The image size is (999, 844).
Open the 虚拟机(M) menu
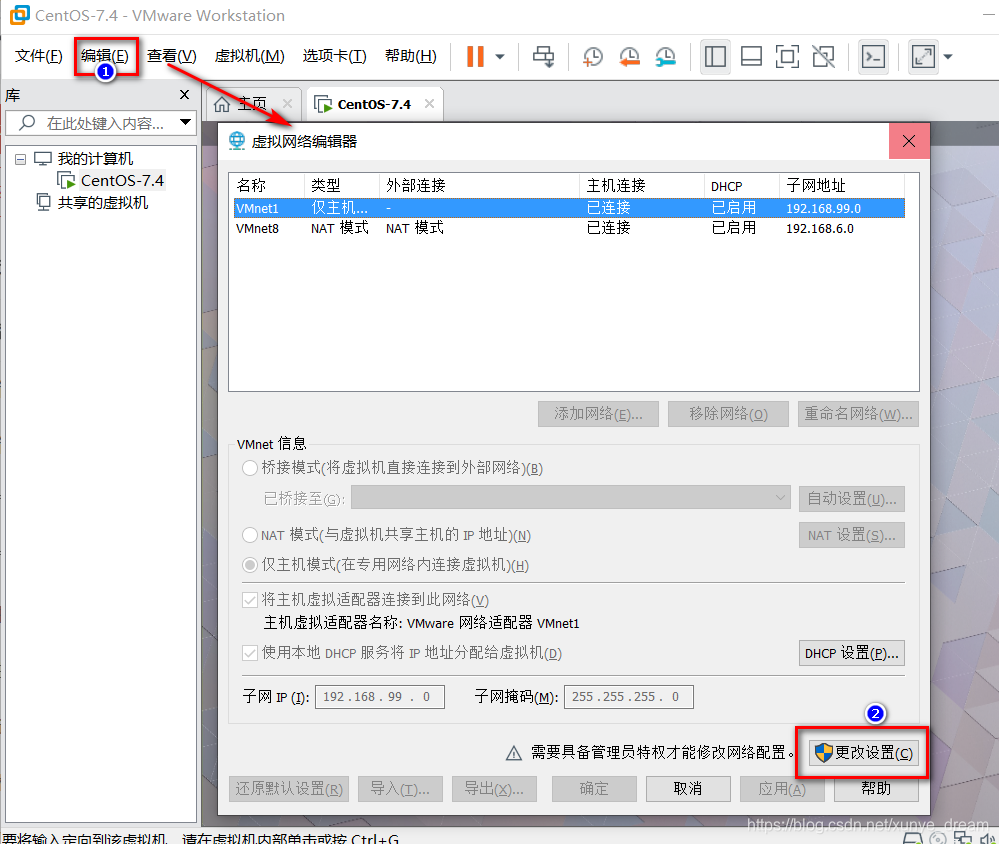(x=250, y=56)
